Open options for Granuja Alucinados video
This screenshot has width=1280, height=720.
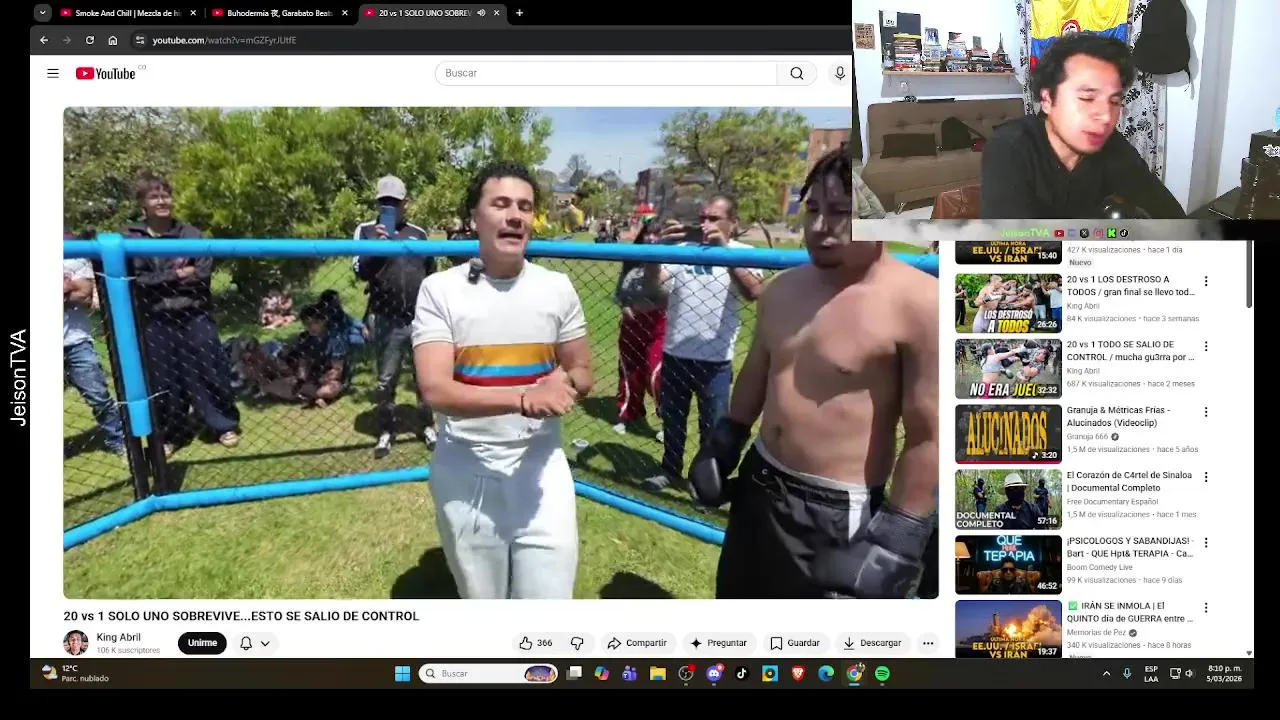tap(1206, 412)
